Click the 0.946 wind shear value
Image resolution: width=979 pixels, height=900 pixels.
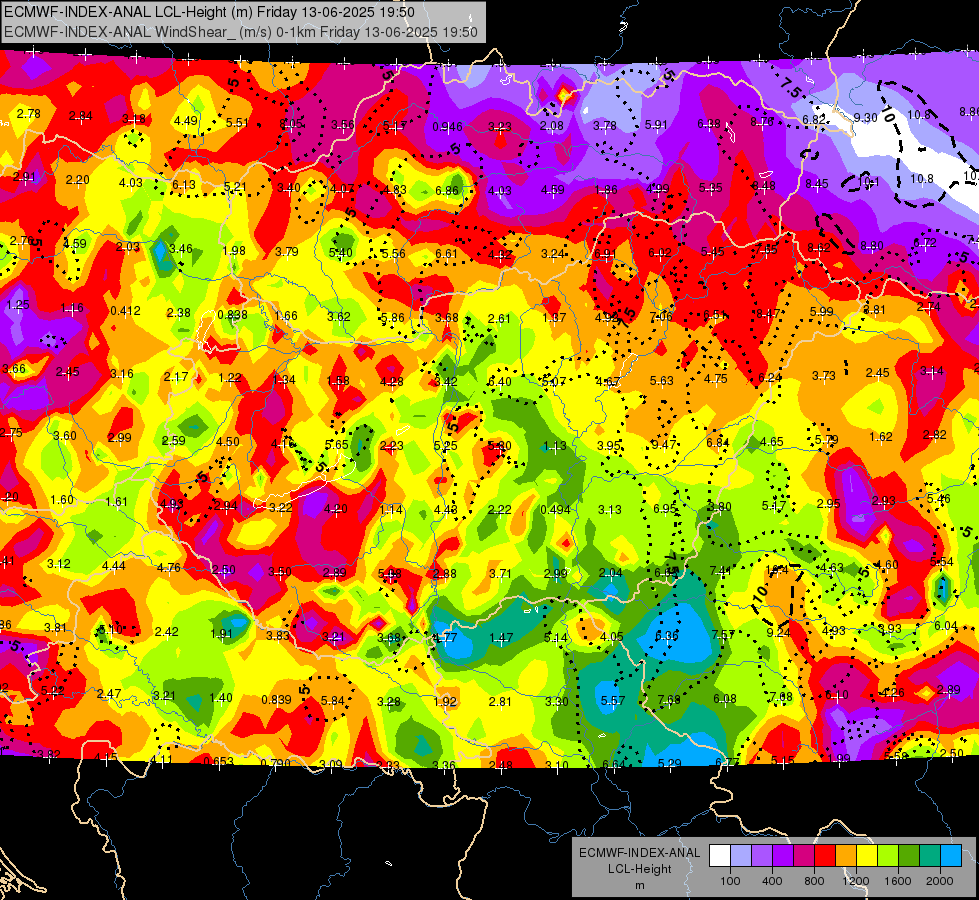448,127
